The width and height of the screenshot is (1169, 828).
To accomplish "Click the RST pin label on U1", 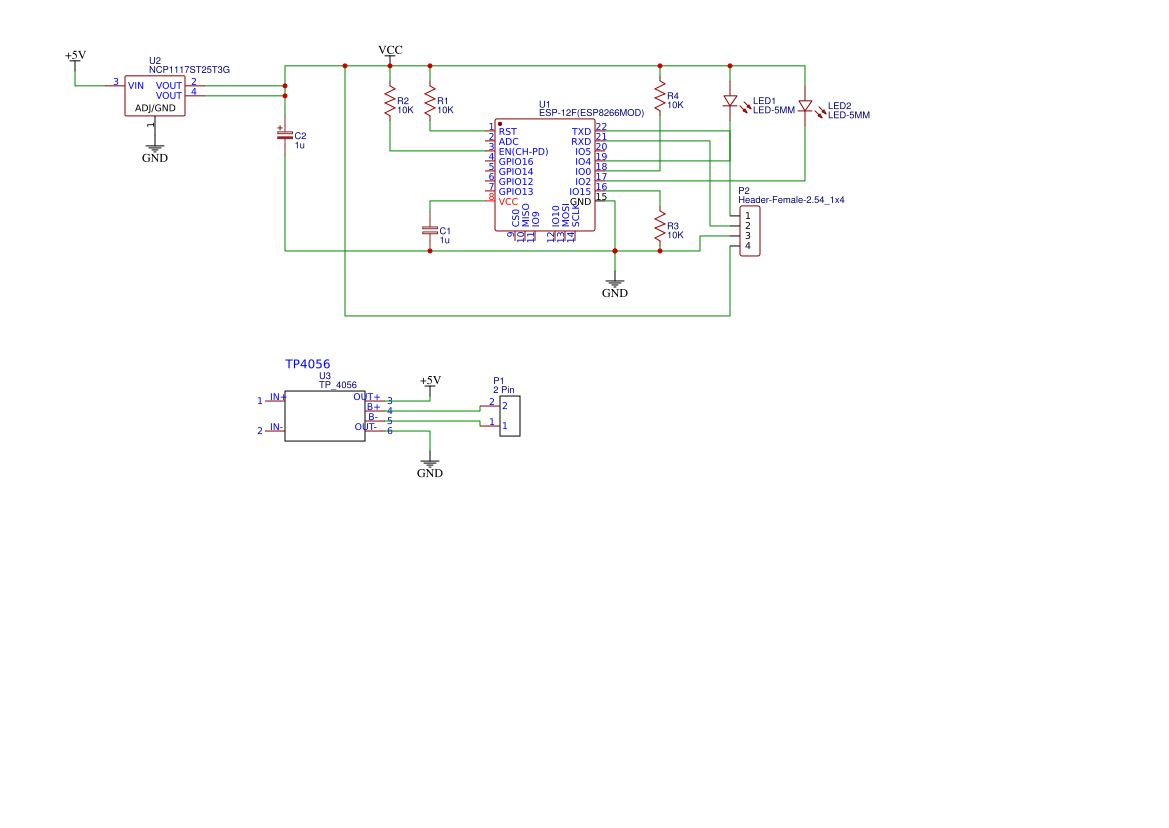I will [x=508, y=132].
